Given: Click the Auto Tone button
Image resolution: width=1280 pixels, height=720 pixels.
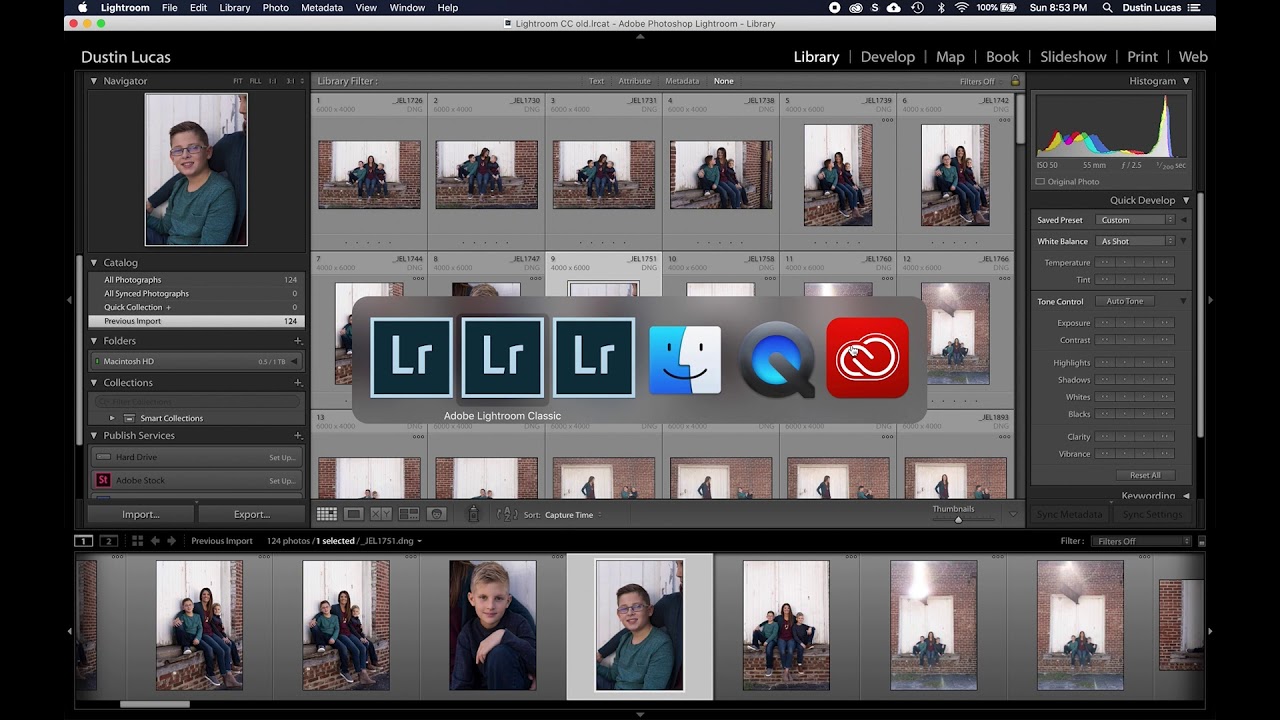Looking at the screenshot, I should coord(1125,301).
